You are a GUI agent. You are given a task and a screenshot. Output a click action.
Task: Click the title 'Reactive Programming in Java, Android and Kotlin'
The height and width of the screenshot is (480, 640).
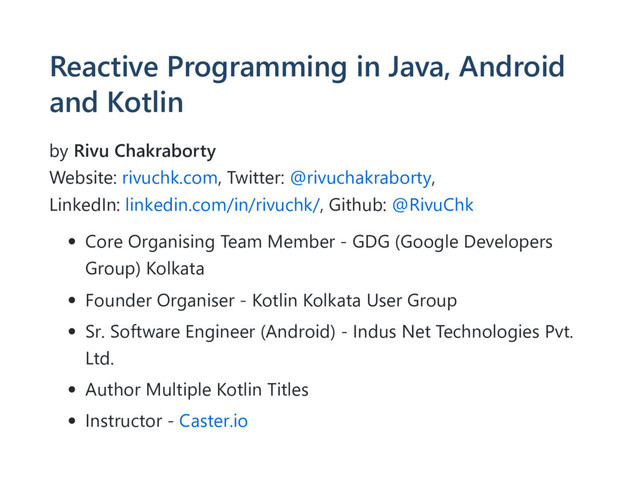[307, 84]
